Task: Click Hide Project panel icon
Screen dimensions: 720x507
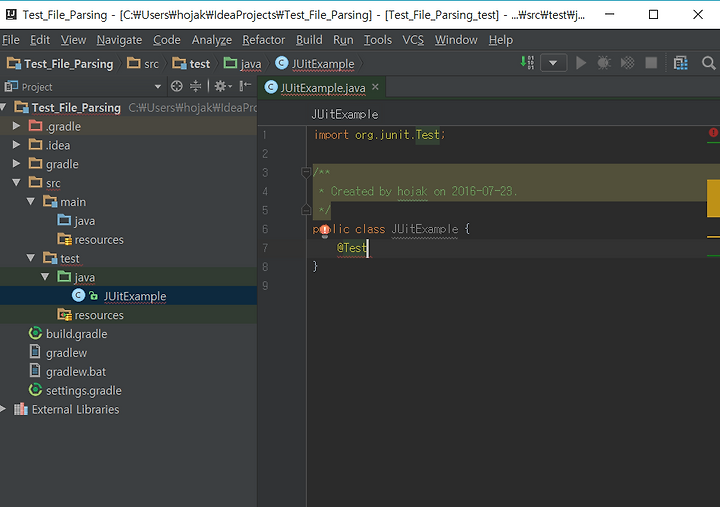Action: (245, 85)
